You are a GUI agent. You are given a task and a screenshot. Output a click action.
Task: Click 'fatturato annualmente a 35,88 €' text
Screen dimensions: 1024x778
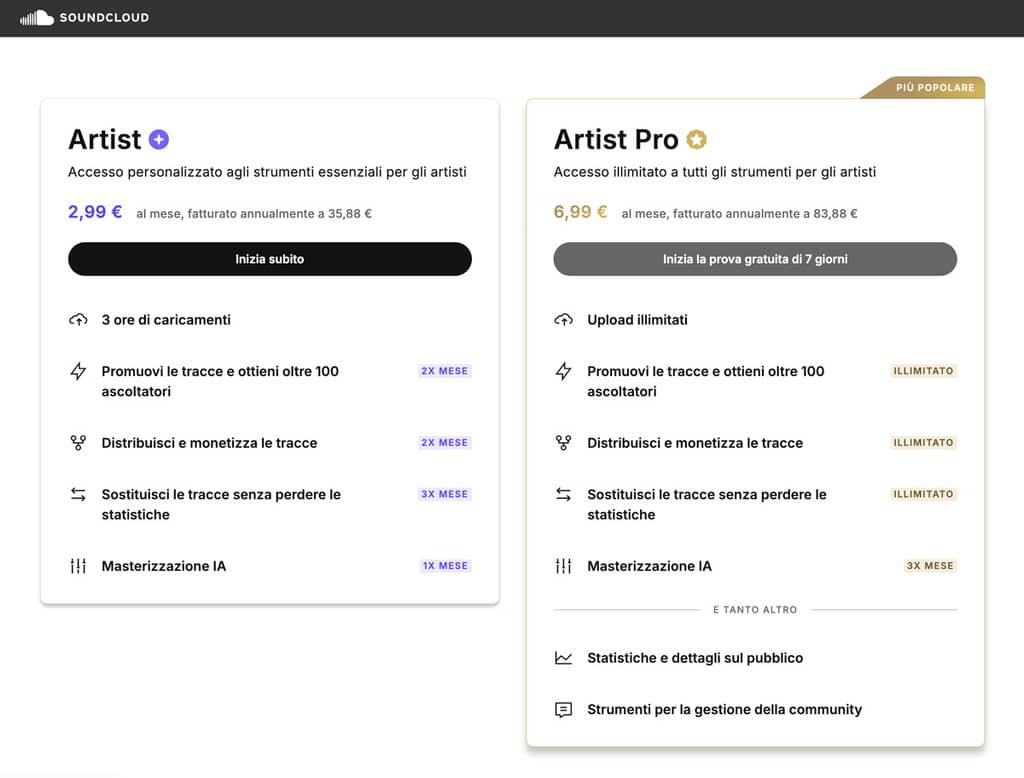[280, 214]
